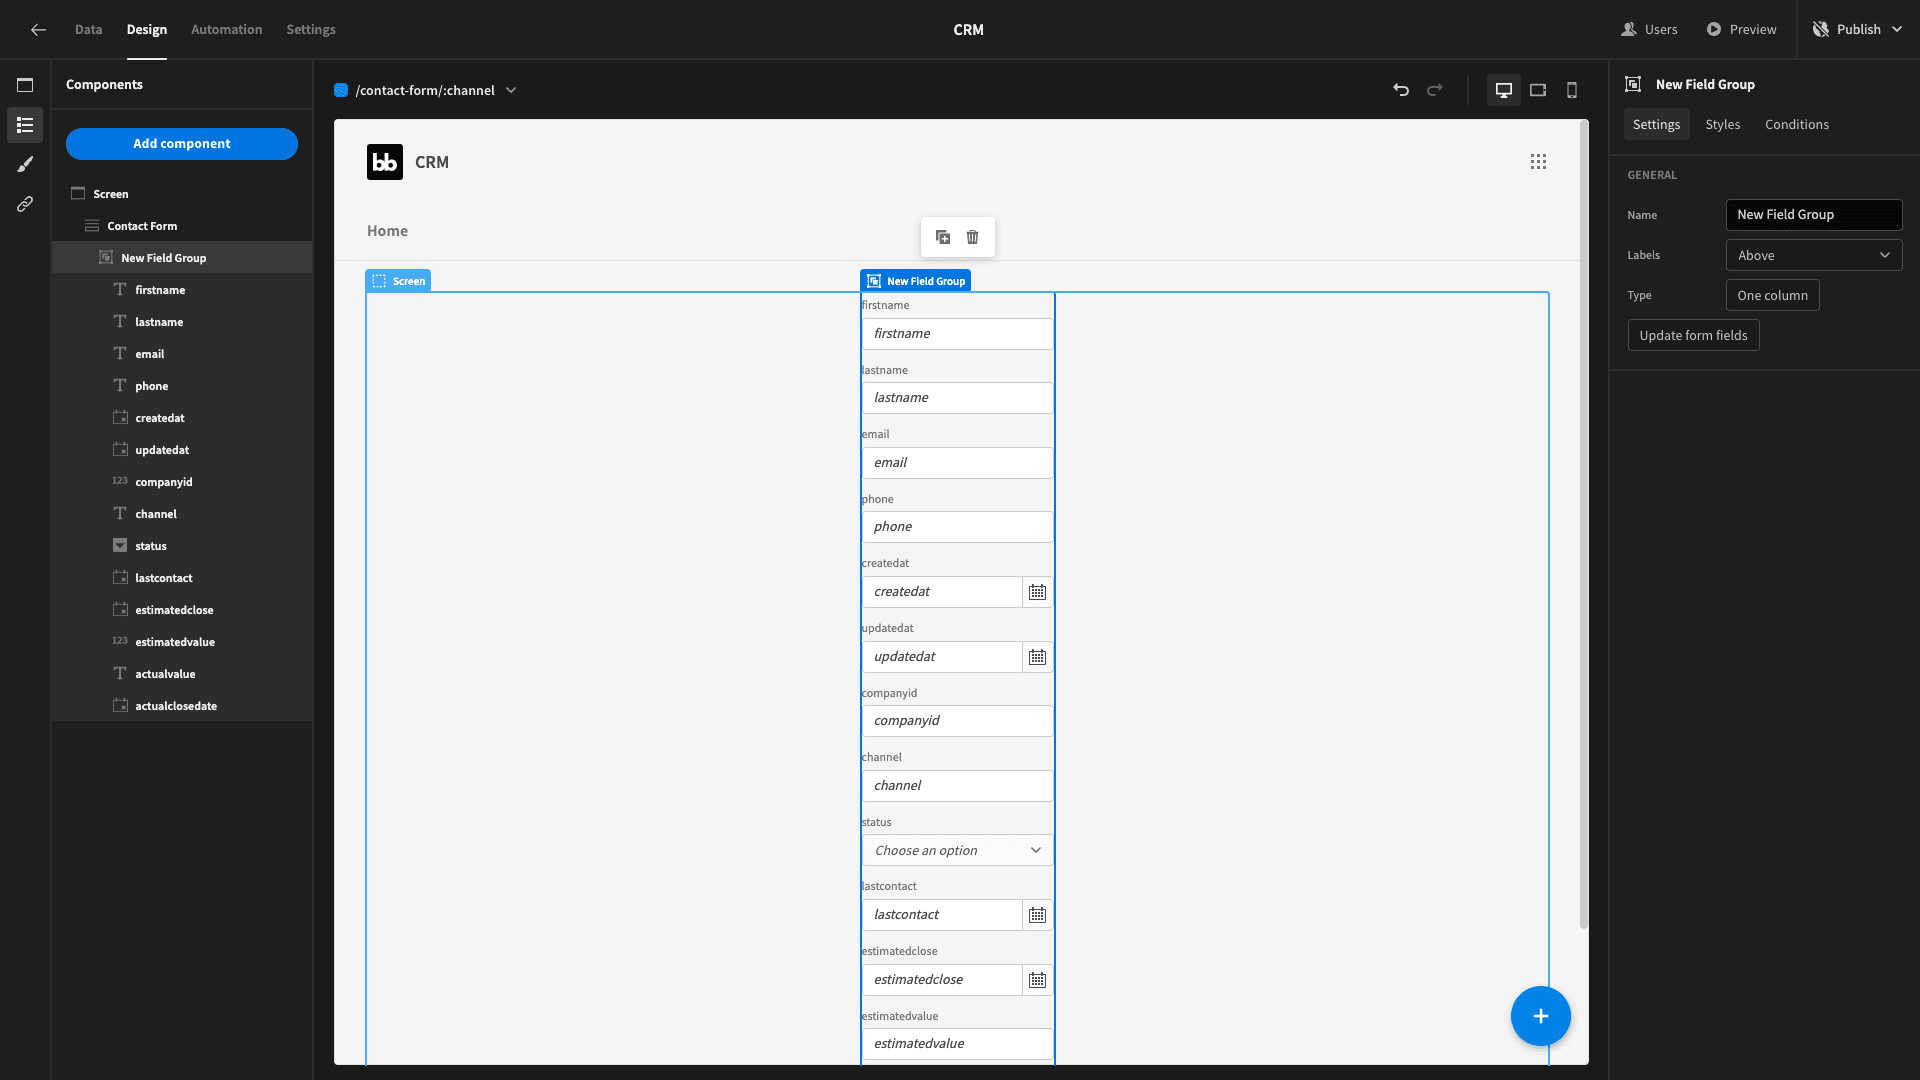Redo the last change

pyautogui.click(x=1435, y=90)
